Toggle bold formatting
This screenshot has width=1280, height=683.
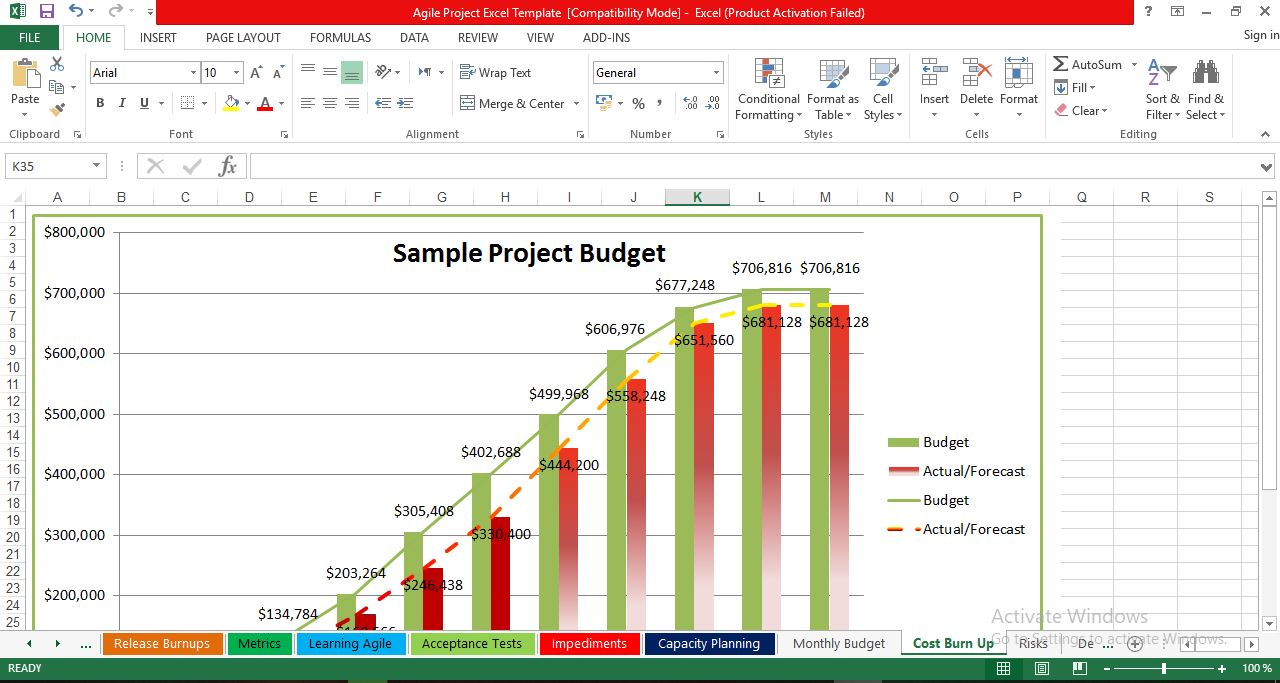click(99, 103)
